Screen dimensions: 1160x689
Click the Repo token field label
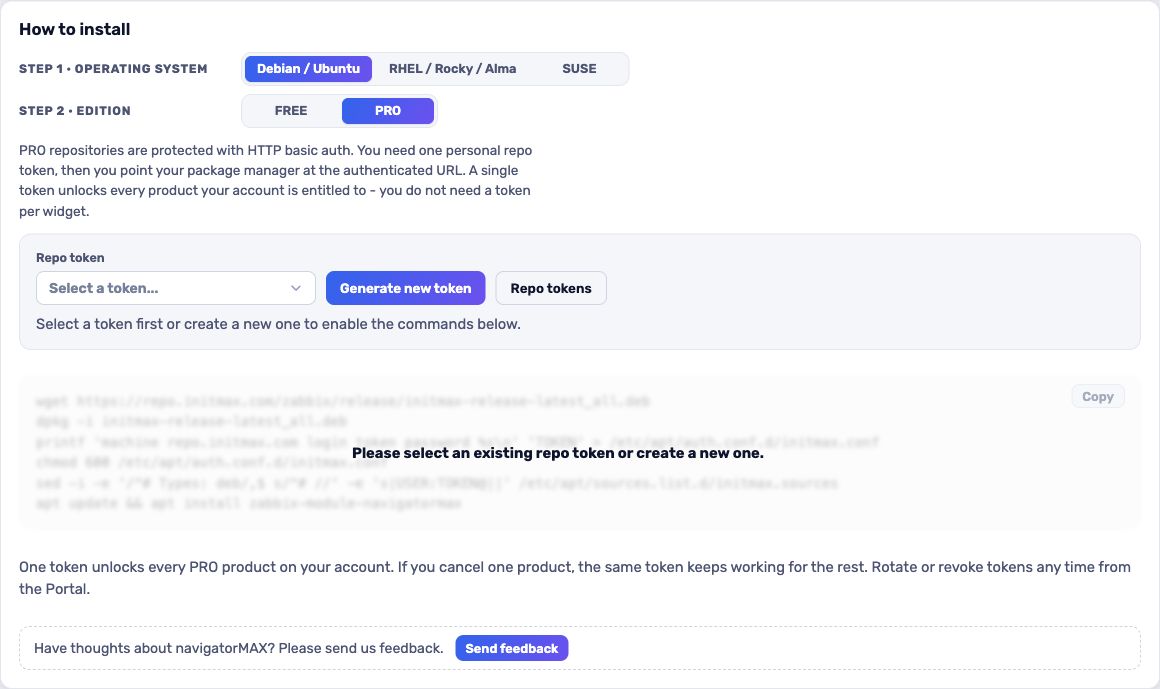click(70, 258)
